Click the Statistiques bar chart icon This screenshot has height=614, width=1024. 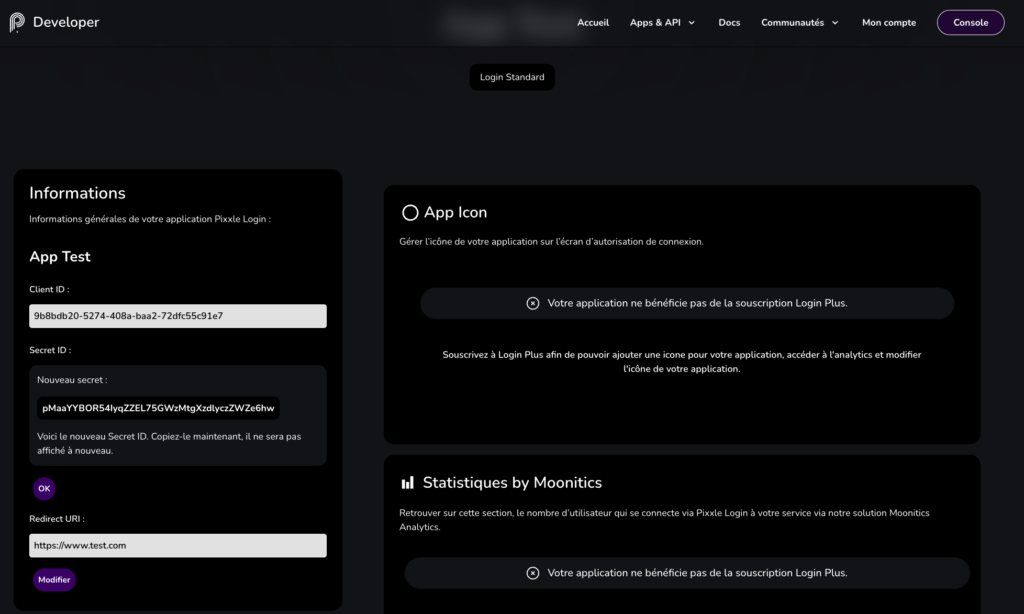408,483
